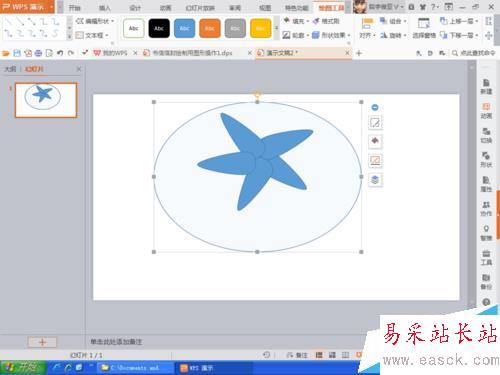Screen dimensions: 500x375
Task: Open the 新建 sidebar panel
Action: click(486, 87)
